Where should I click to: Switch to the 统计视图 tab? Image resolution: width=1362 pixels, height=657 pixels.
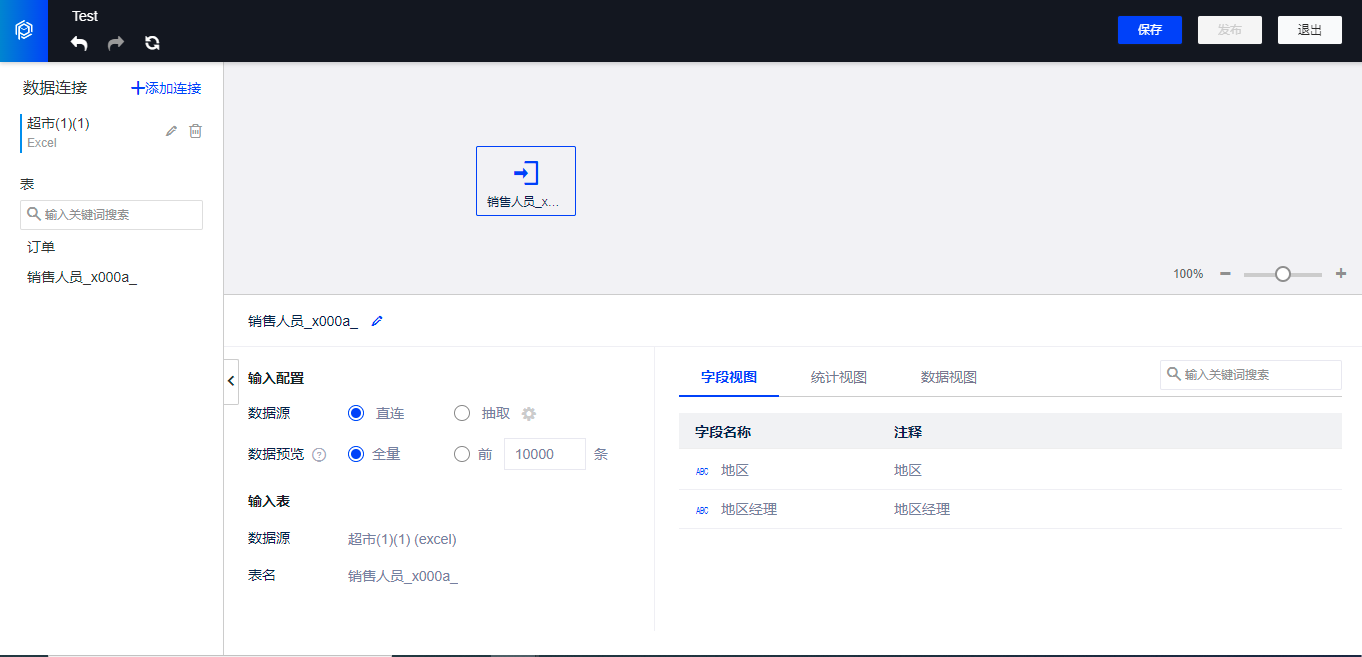tap(839, 377)
